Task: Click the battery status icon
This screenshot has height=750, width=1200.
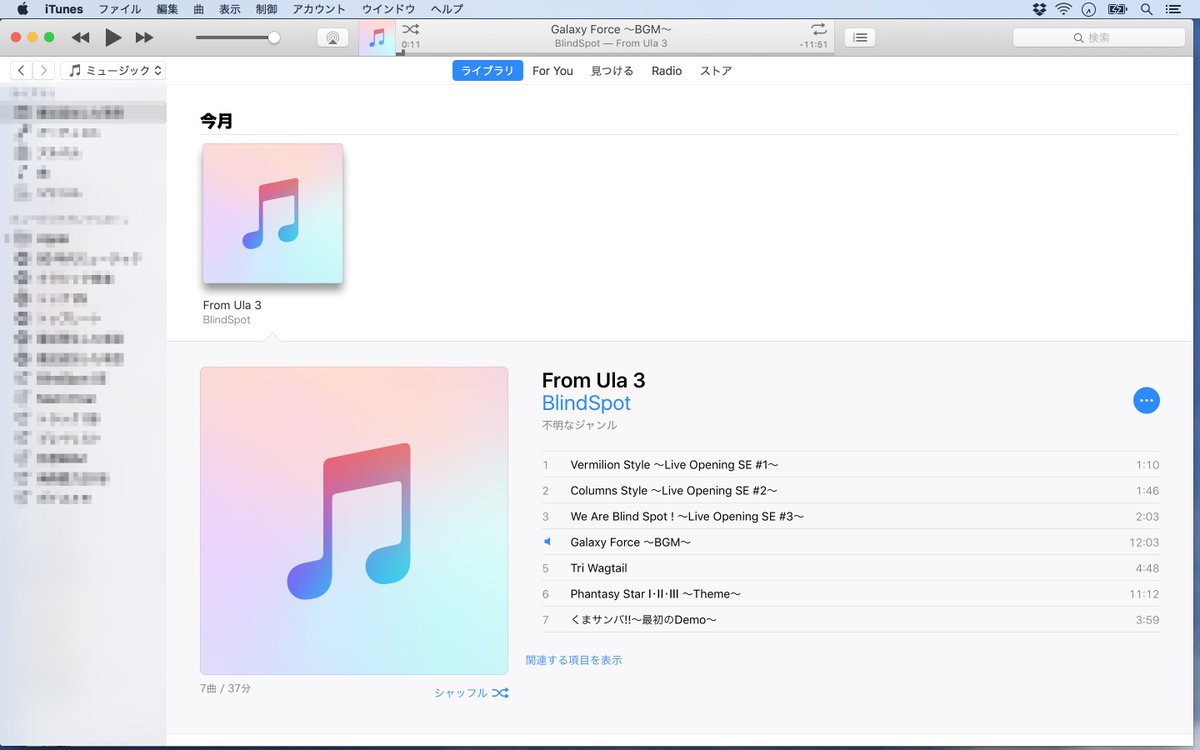Action: 1118,9
